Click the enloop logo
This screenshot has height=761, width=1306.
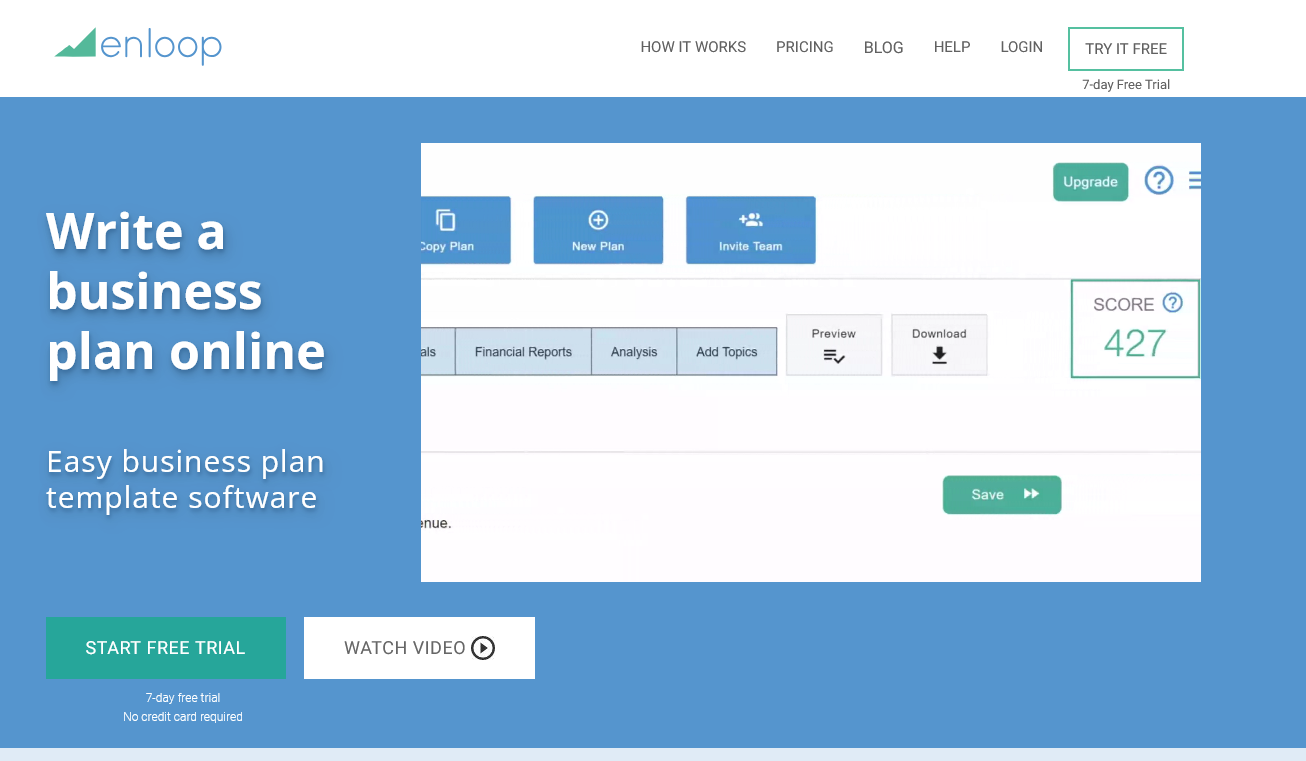pyautogui.click(x=138, y=45)
